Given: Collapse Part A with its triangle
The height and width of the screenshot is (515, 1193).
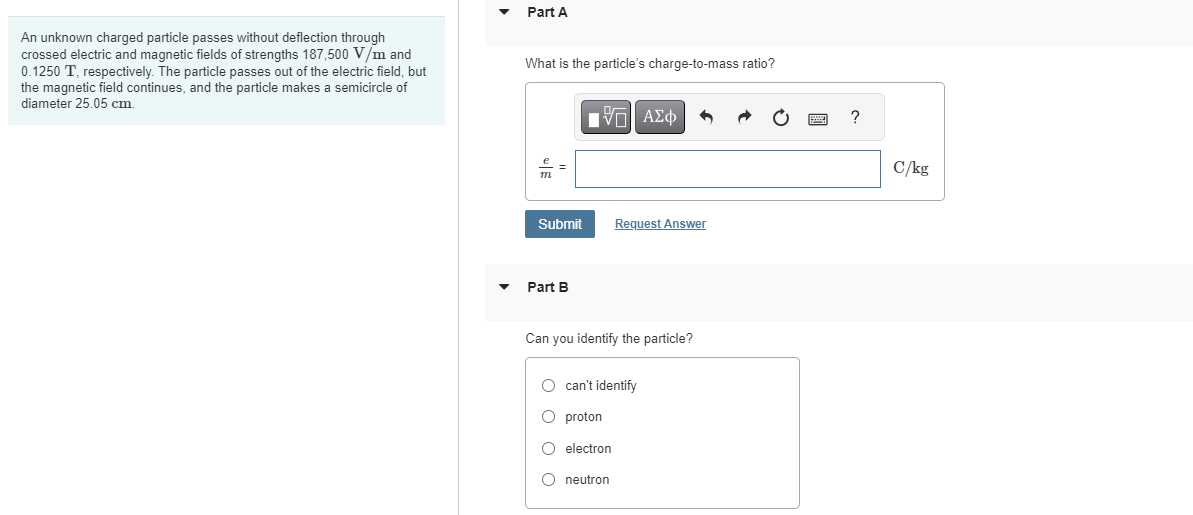Looking at the screenshot, I should (504, 13).
